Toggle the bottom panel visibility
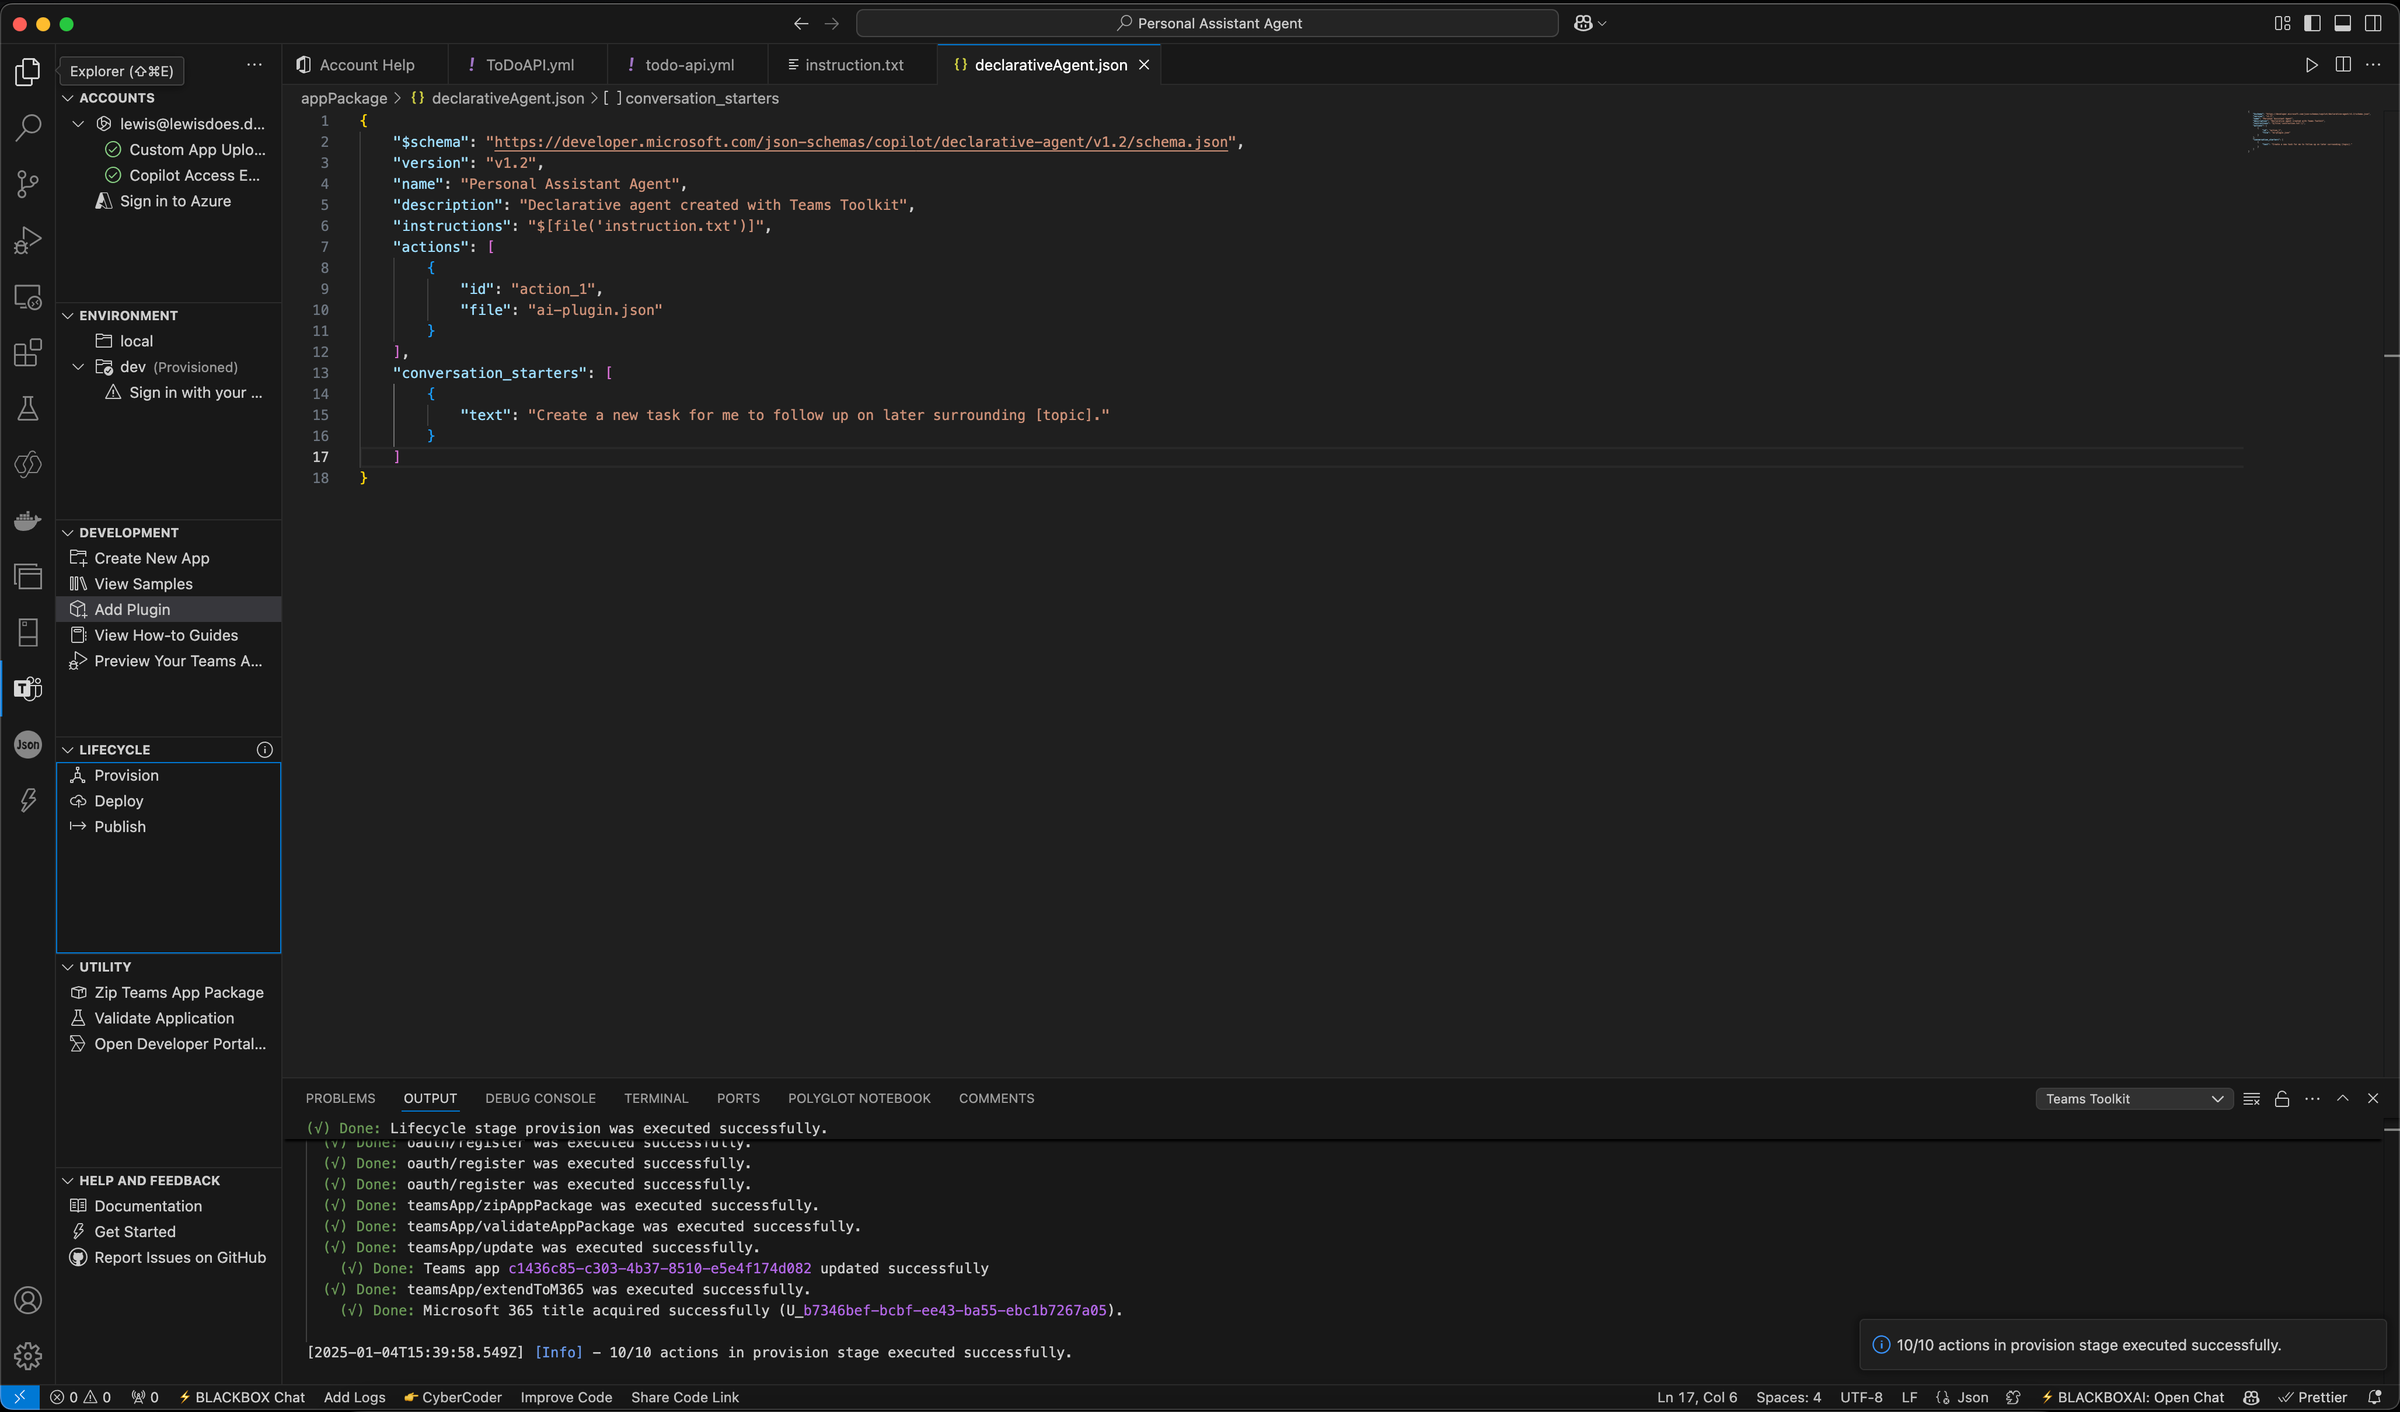Screen dimensions: 2400x1412 point(2344,23)
